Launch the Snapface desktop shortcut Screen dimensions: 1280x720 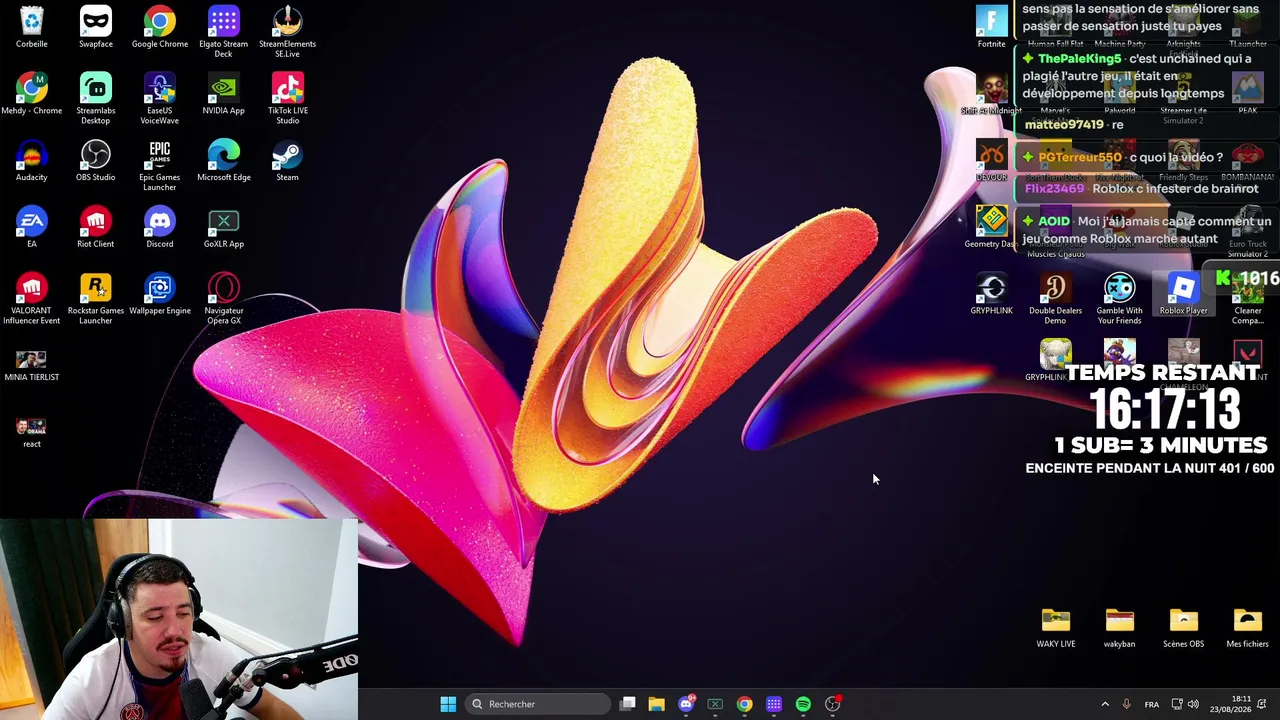pos(96,27)
